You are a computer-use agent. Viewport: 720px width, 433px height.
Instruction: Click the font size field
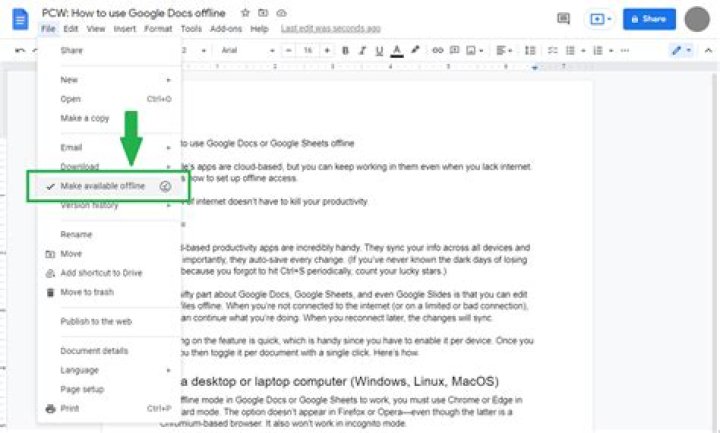coord(308,50)
